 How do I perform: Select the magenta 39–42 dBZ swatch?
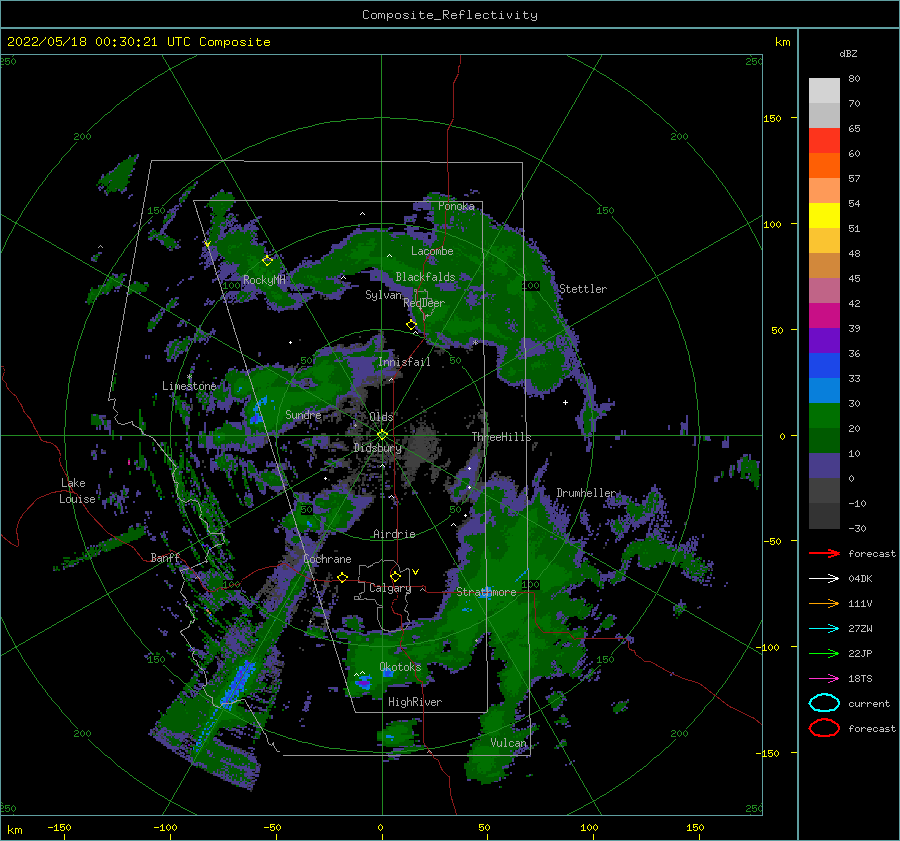click(824, 315)
